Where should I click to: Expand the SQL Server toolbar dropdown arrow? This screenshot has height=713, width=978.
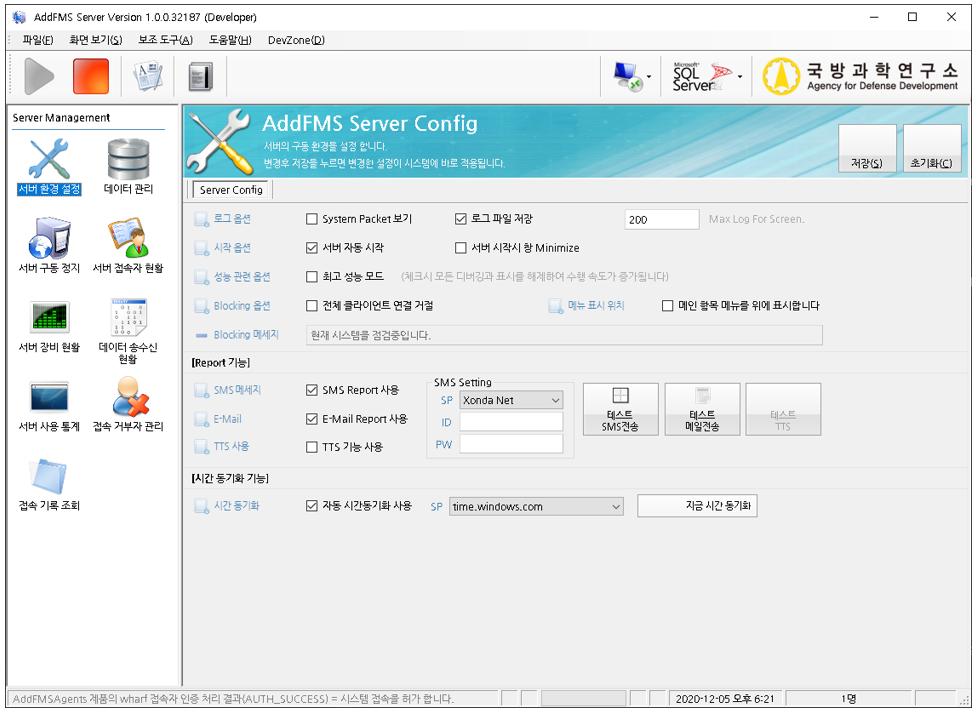[x=740, y=77]
